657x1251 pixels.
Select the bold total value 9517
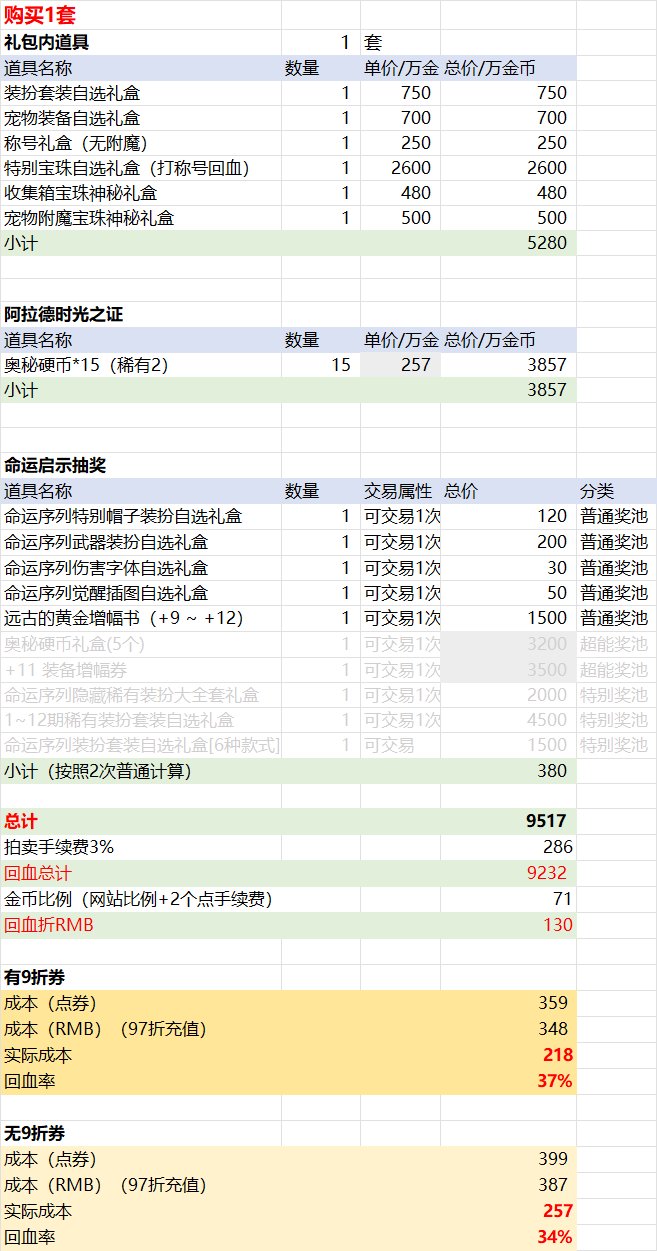click(x=547, y=821)
